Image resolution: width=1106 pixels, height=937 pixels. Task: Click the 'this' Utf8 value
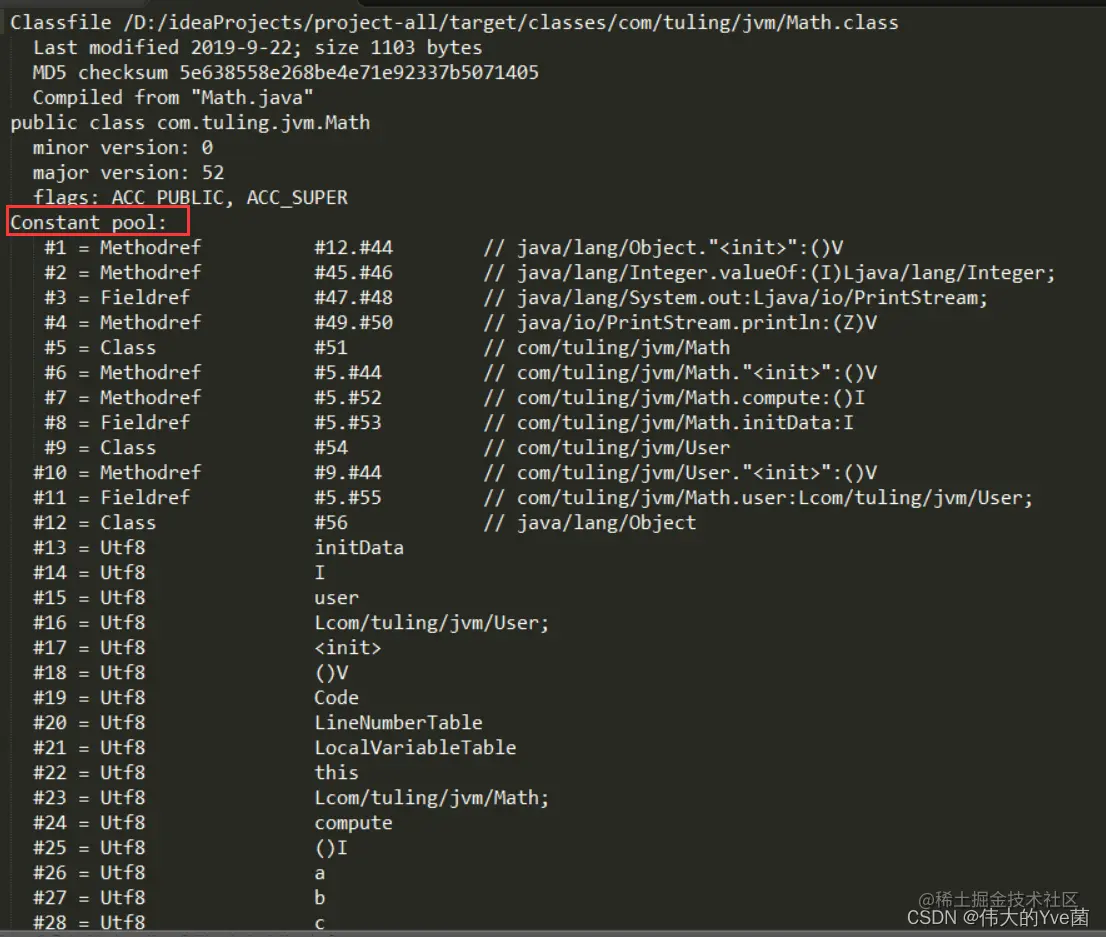point(336,773)
